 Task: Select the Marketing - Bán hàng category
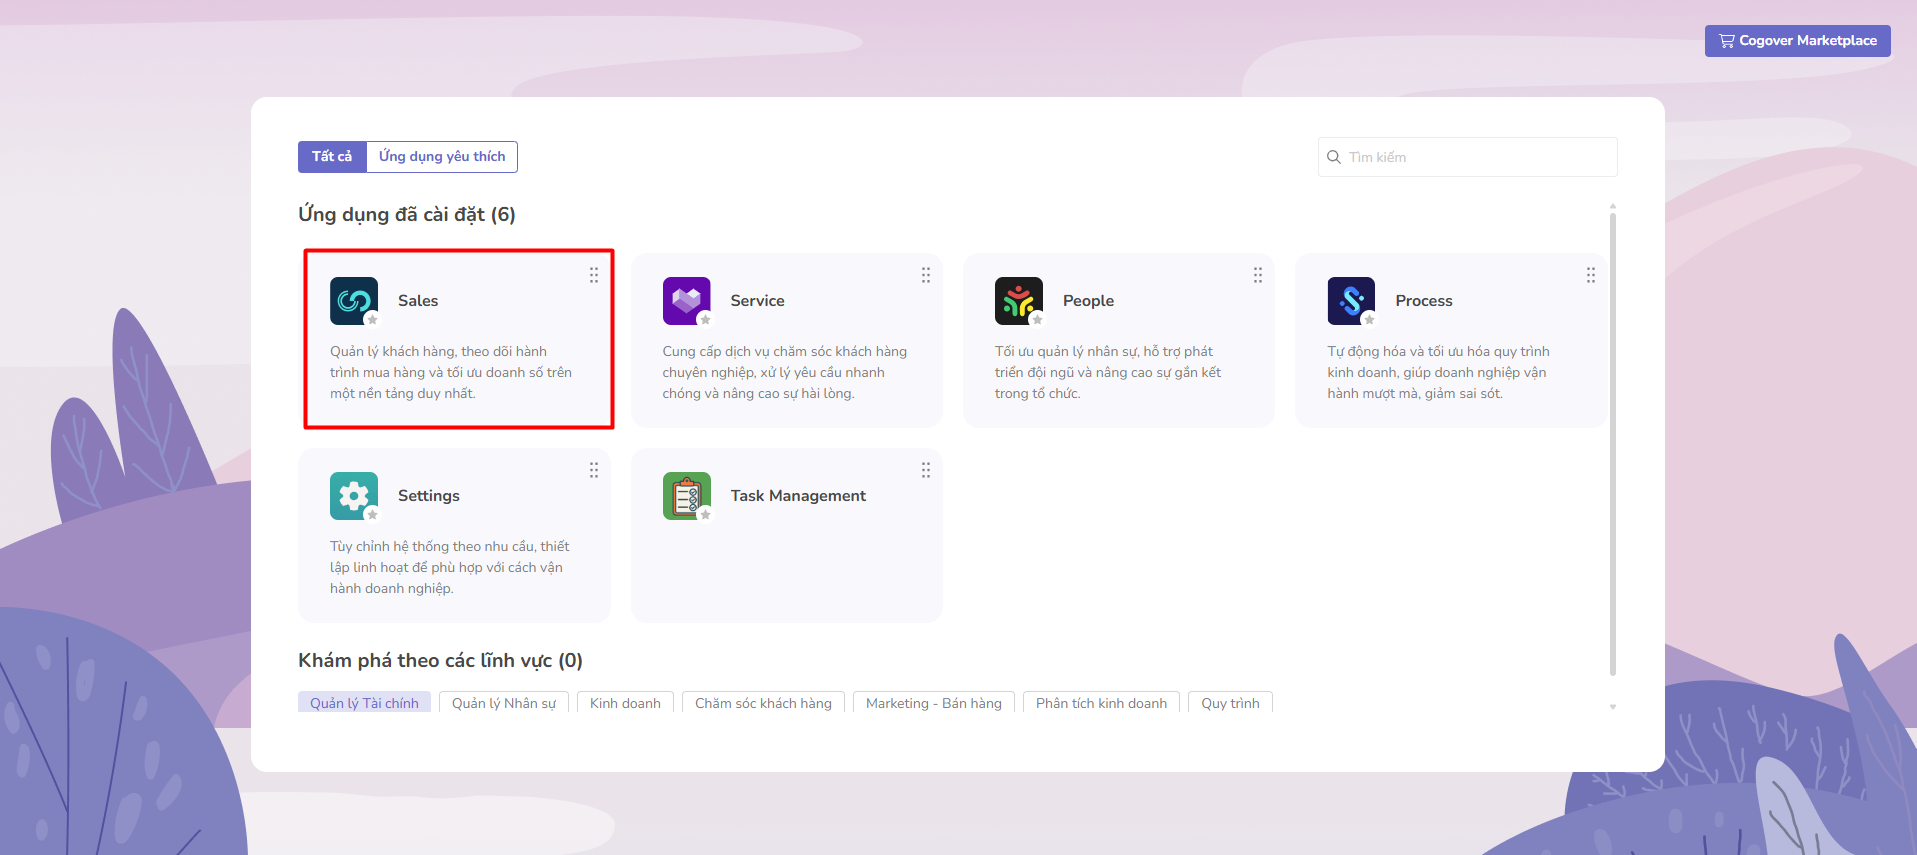pyautogui.click(x=933, y=703)
